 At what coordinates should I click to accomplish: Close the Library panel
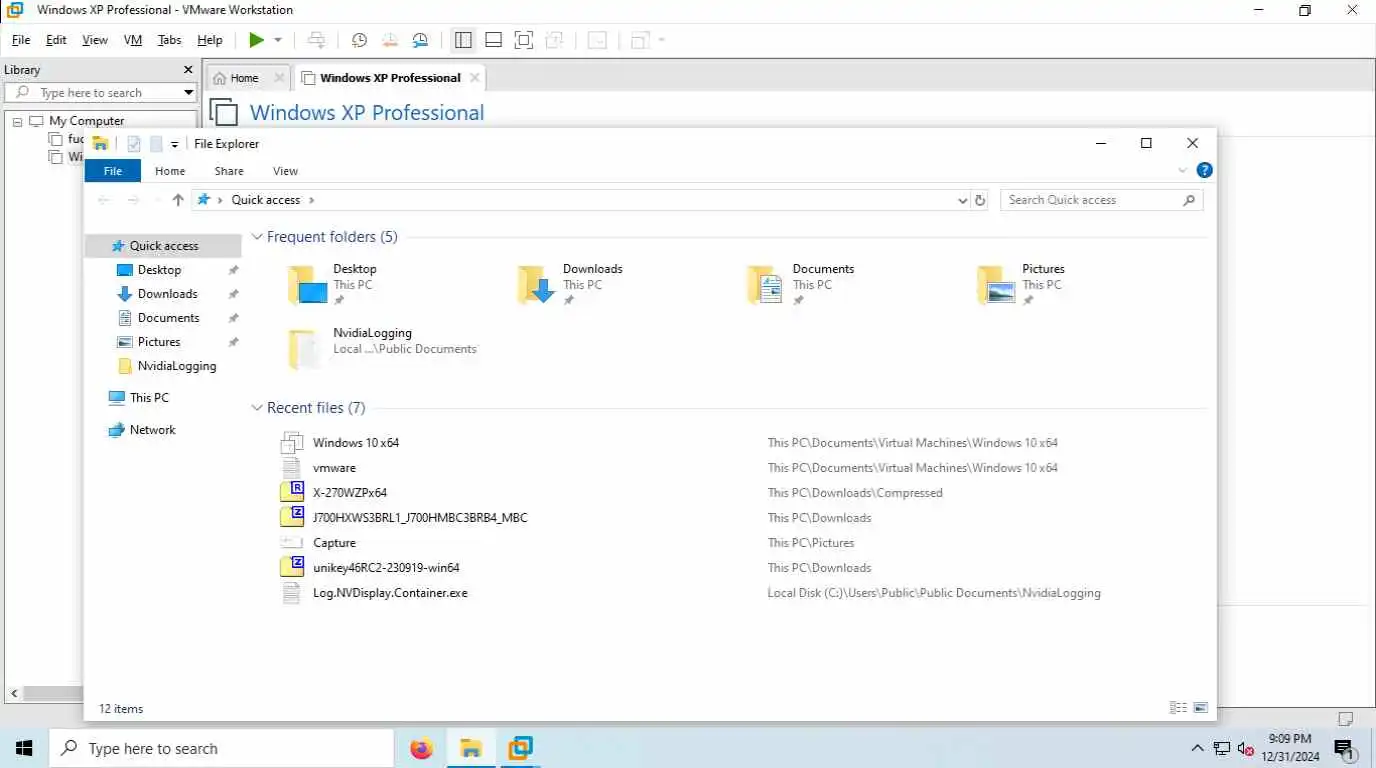(x=188, y=70)
